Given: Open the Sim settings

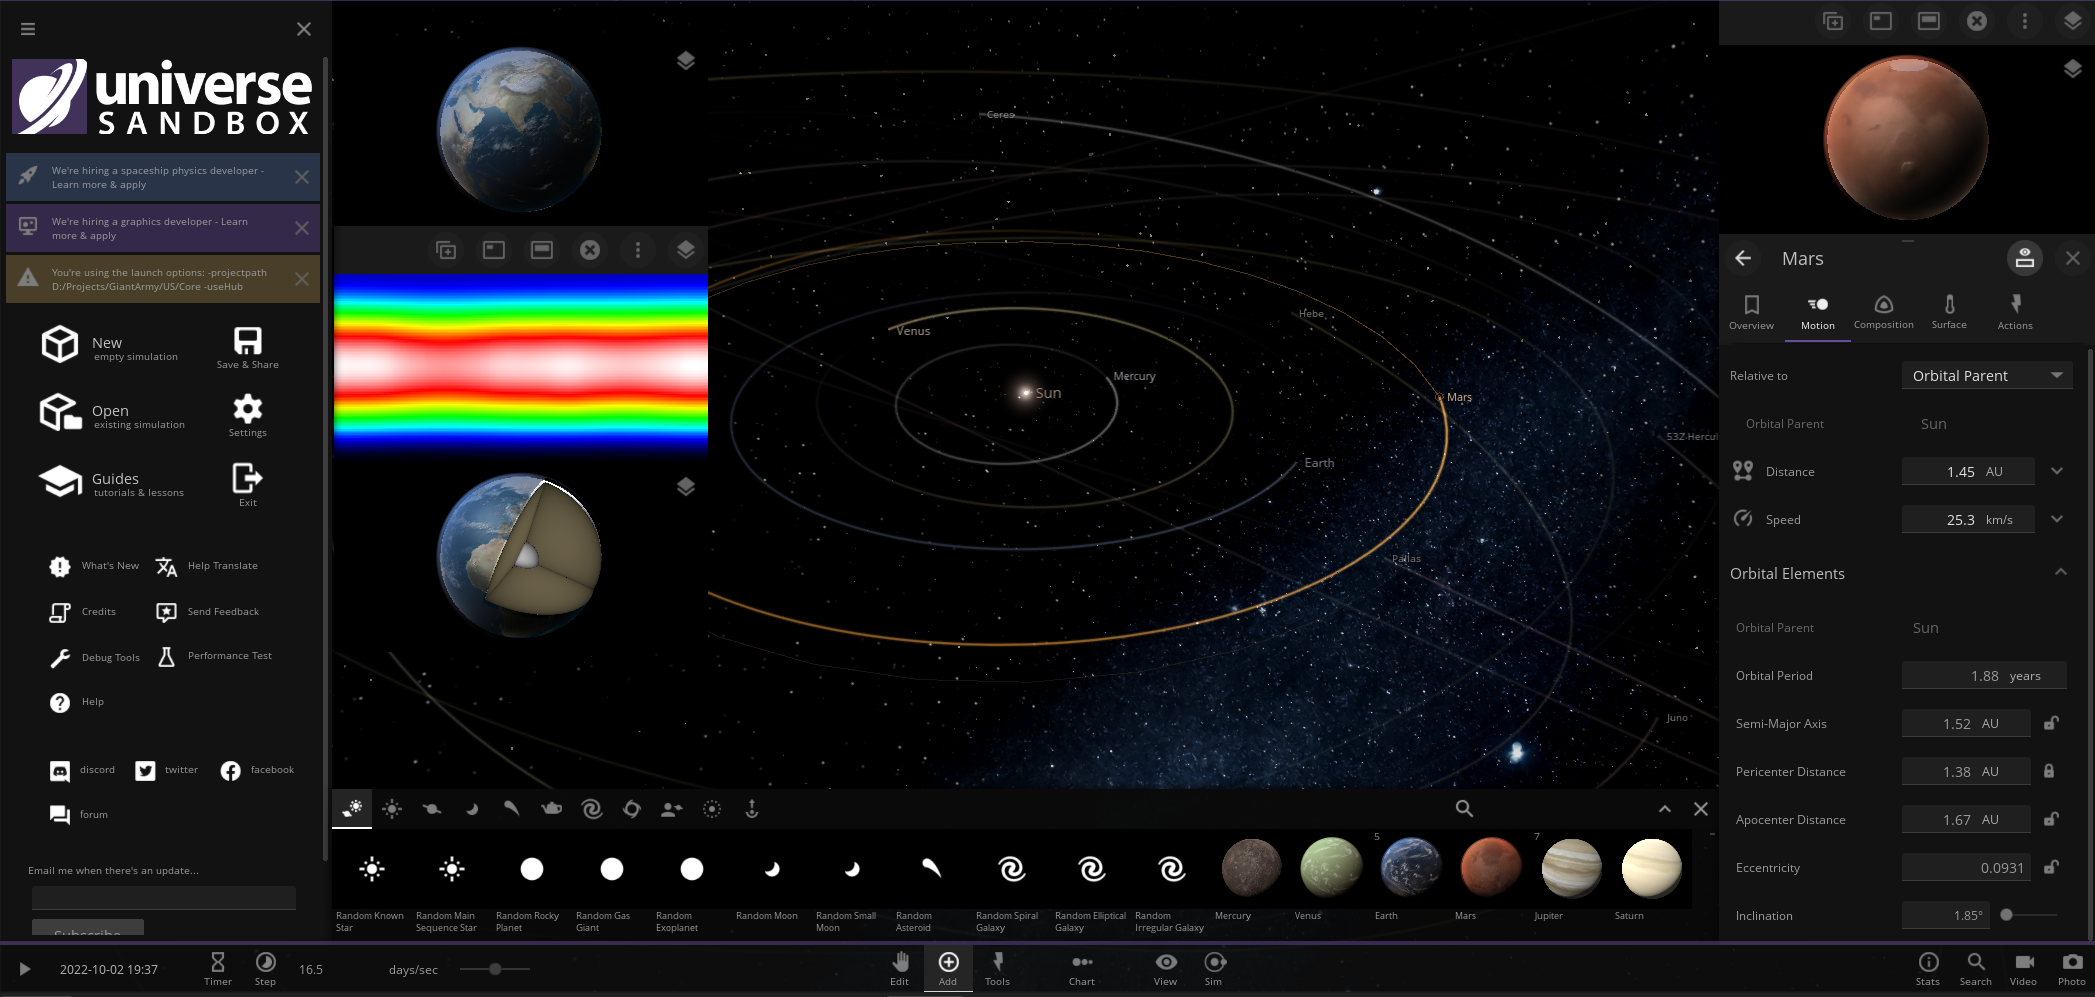Looking at the screenshot, I should [x=1214, y=968].
